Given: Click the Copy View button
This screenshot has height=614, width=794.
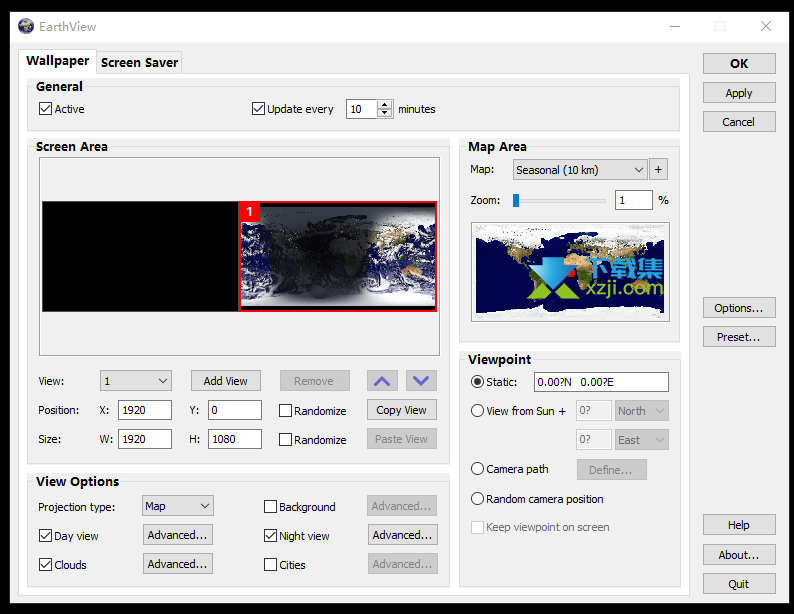Looking at the screenshot, I should tap(402, 410).
